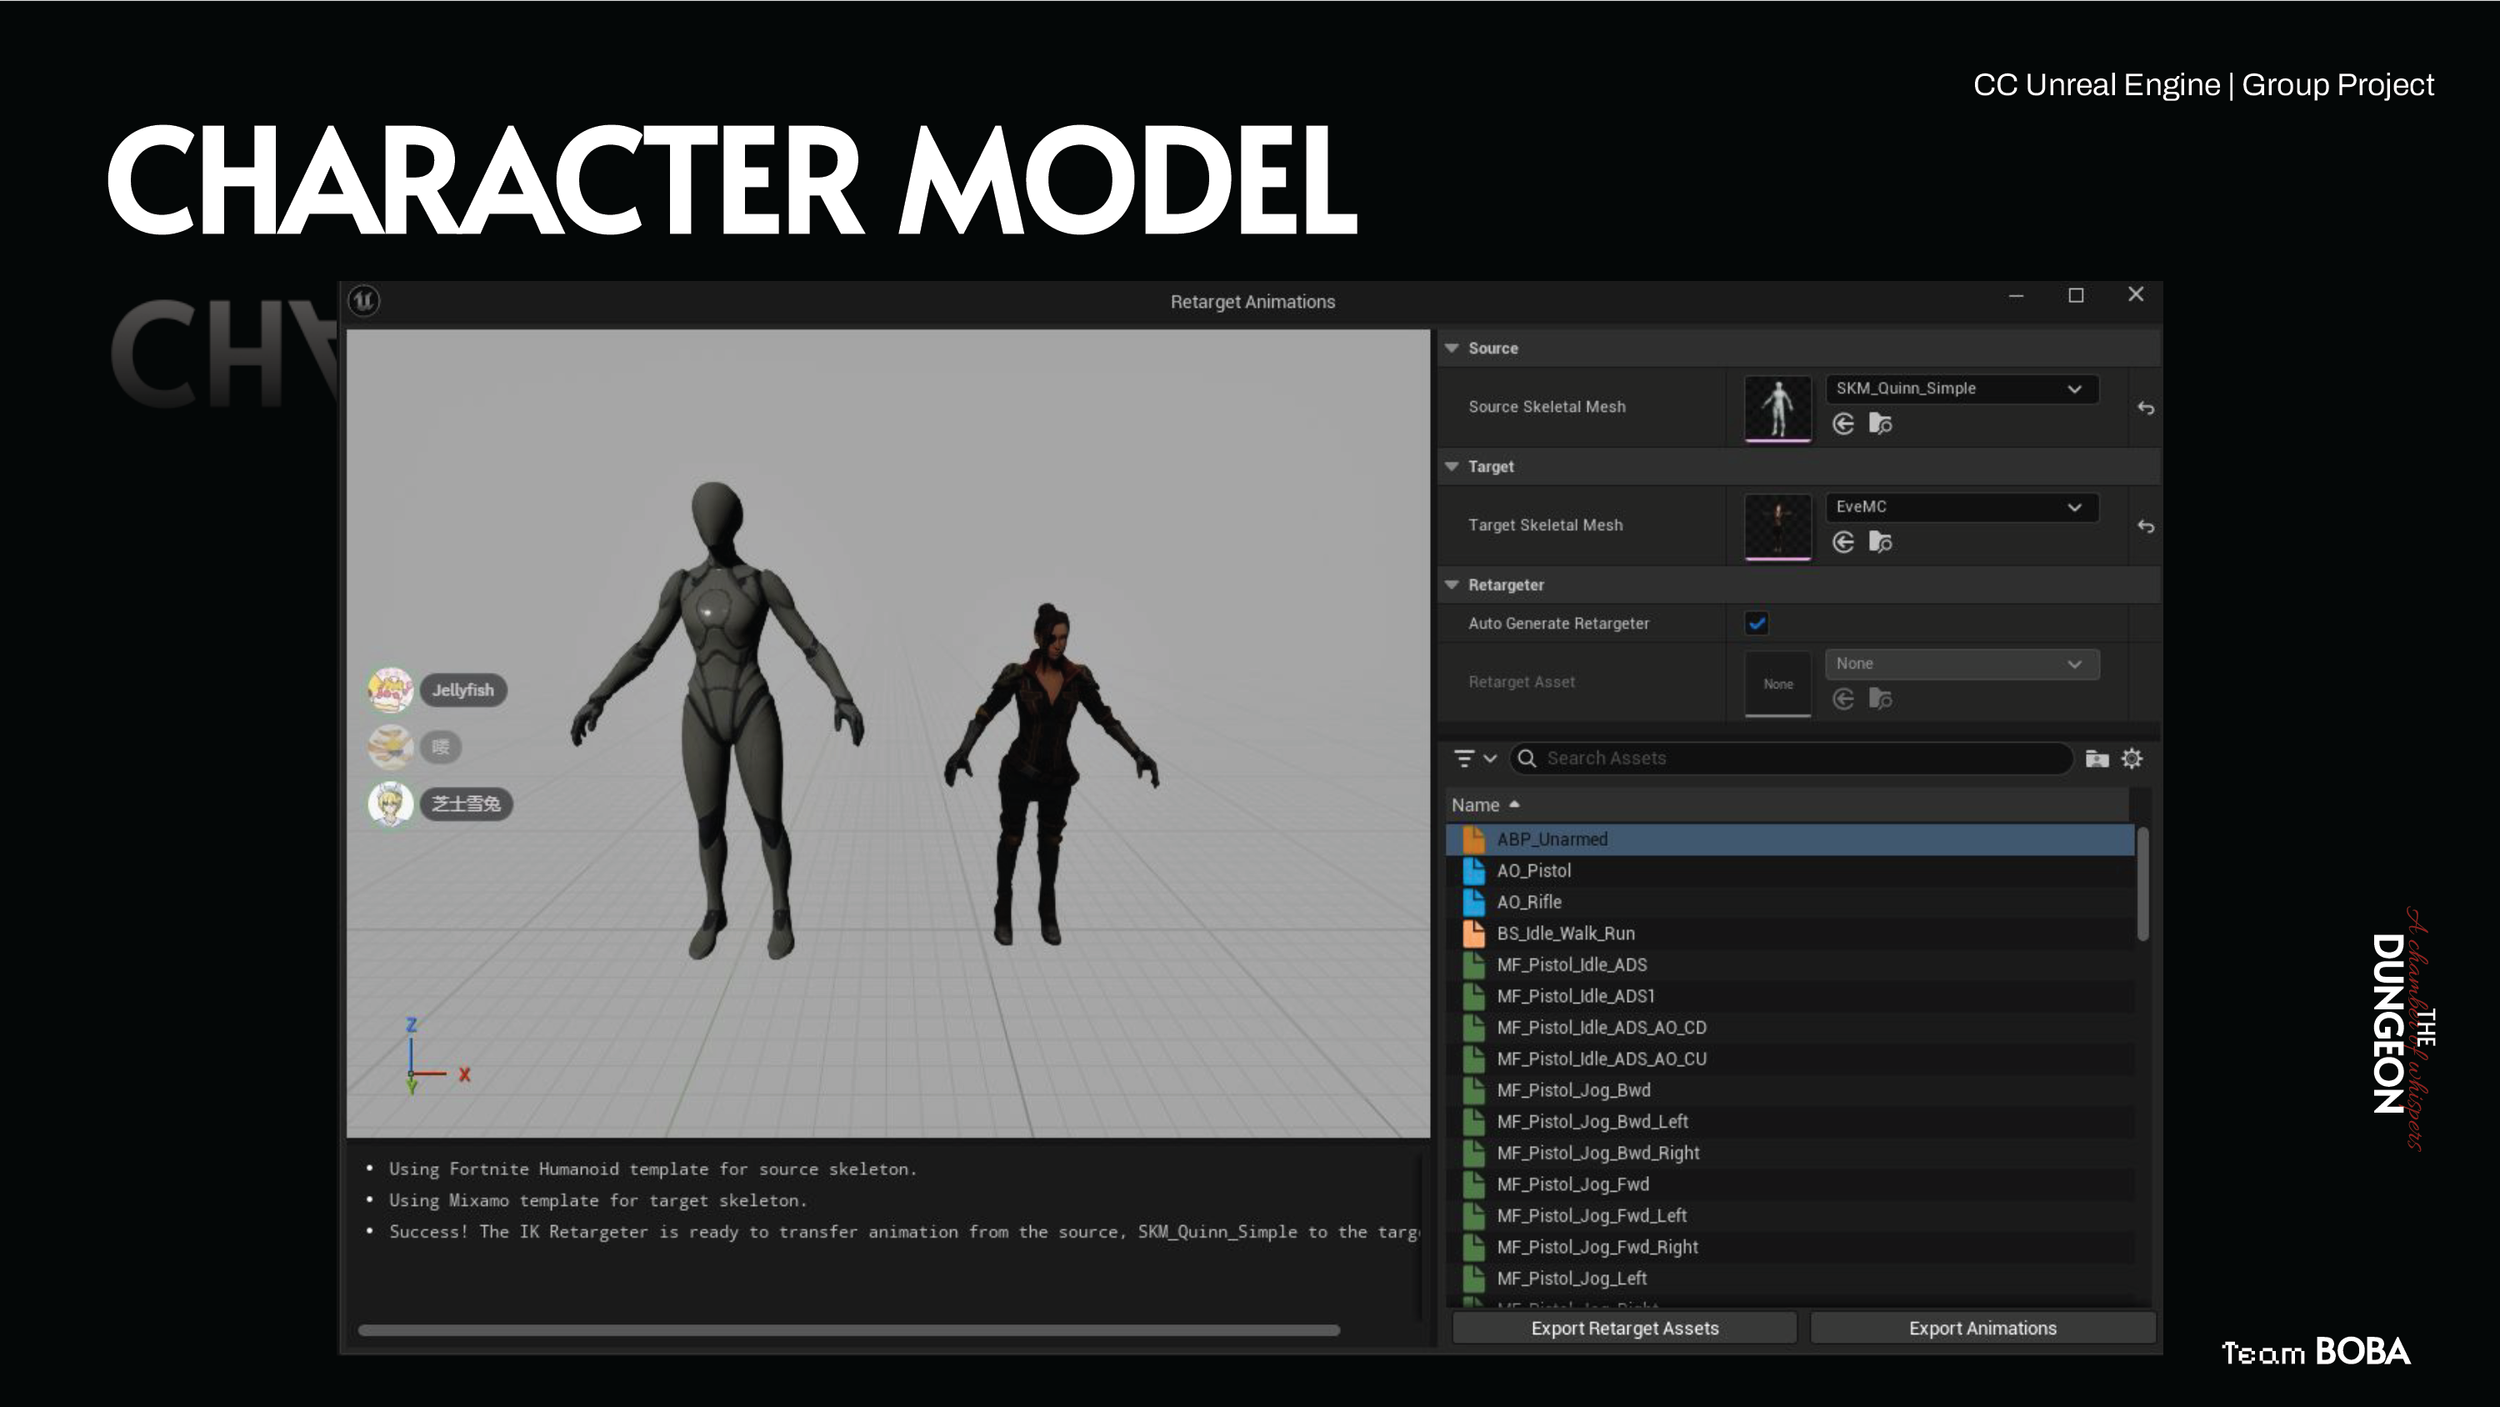Sort assets by the Name column

coord(1788,805)
